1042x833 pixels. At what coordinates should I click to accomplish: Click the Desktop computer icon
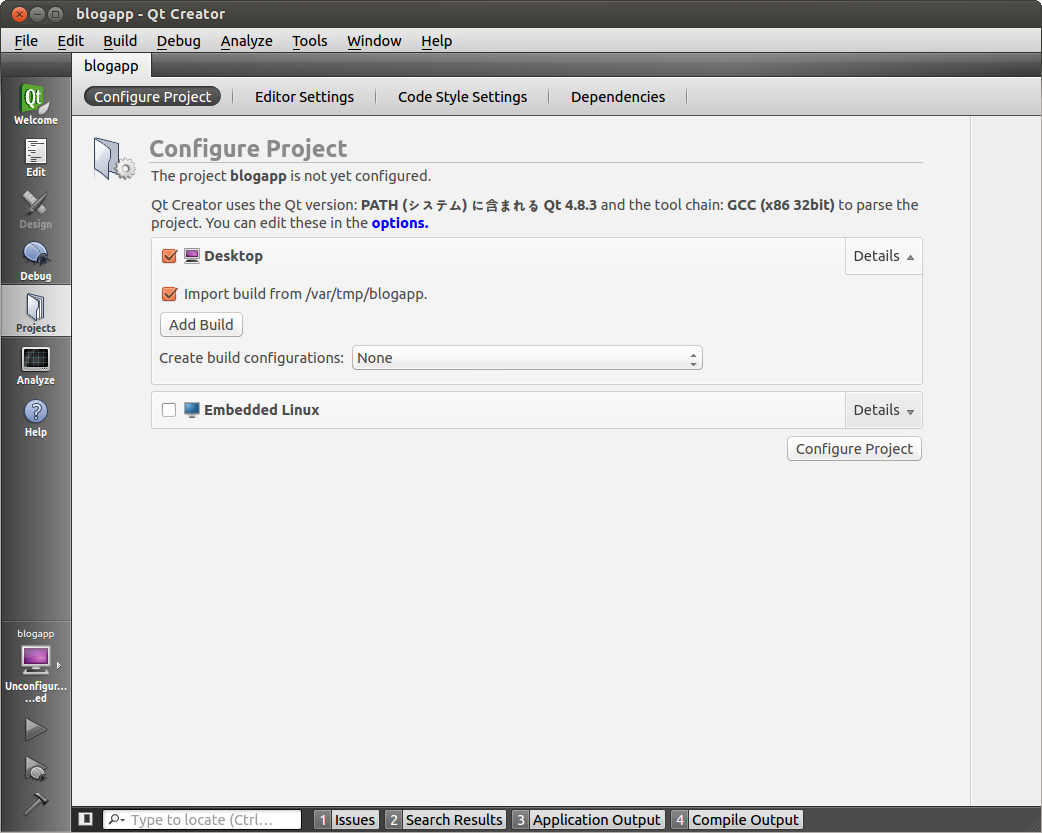tap(191, 256)
